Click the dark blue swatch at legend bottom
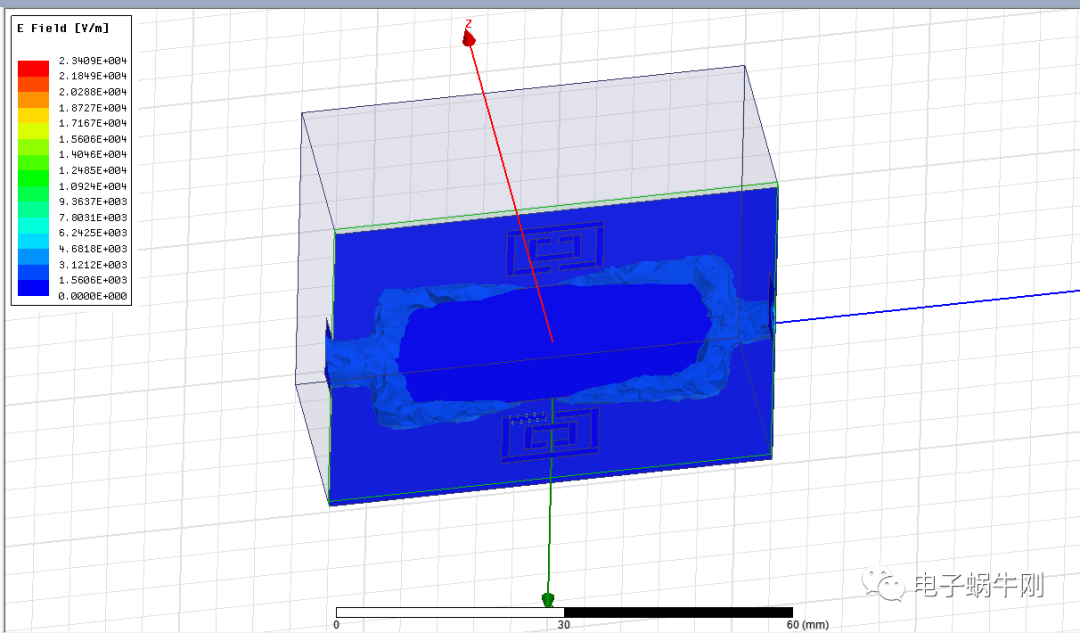Screen dimensions: 1080x633 click(33, 289)
